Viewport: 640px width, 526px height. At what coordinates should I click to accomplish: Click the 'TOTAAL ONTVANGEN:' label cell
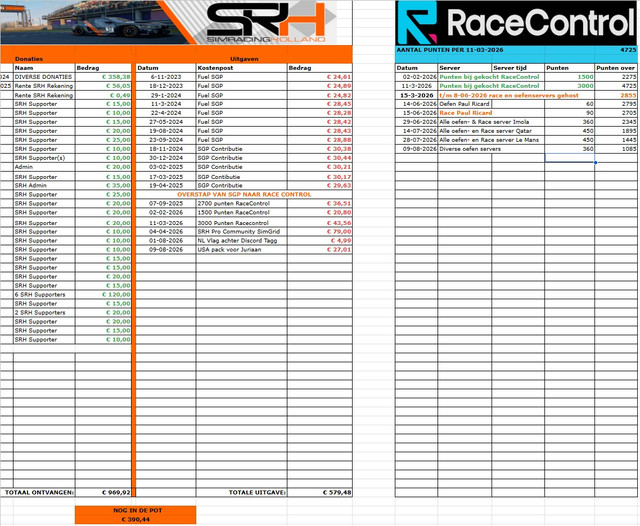tap(38, 492)
